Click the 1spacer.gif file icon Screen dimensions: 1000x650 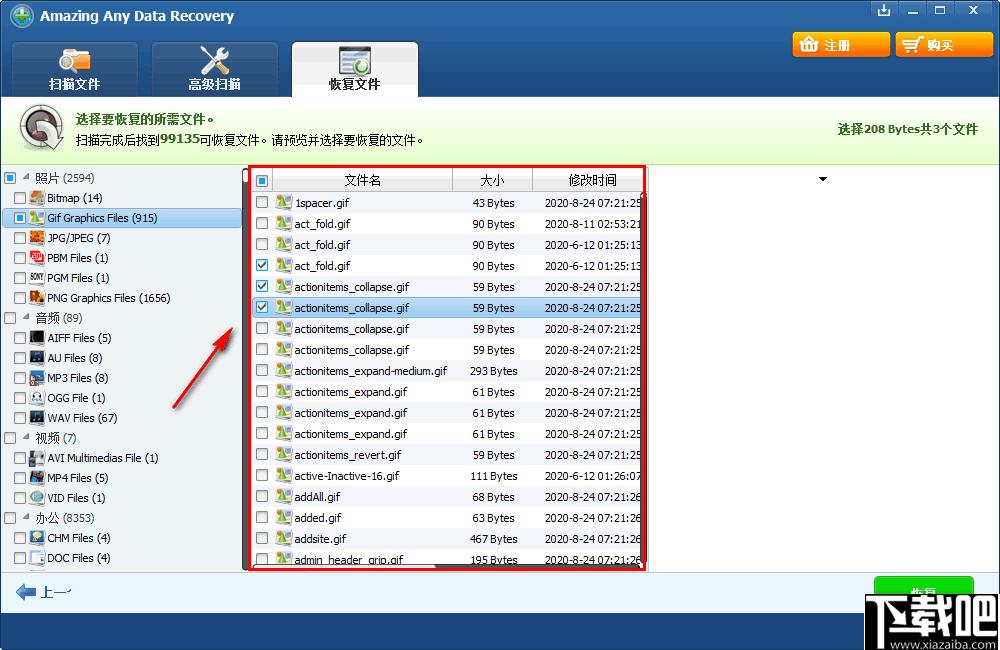tap(283, 203)
